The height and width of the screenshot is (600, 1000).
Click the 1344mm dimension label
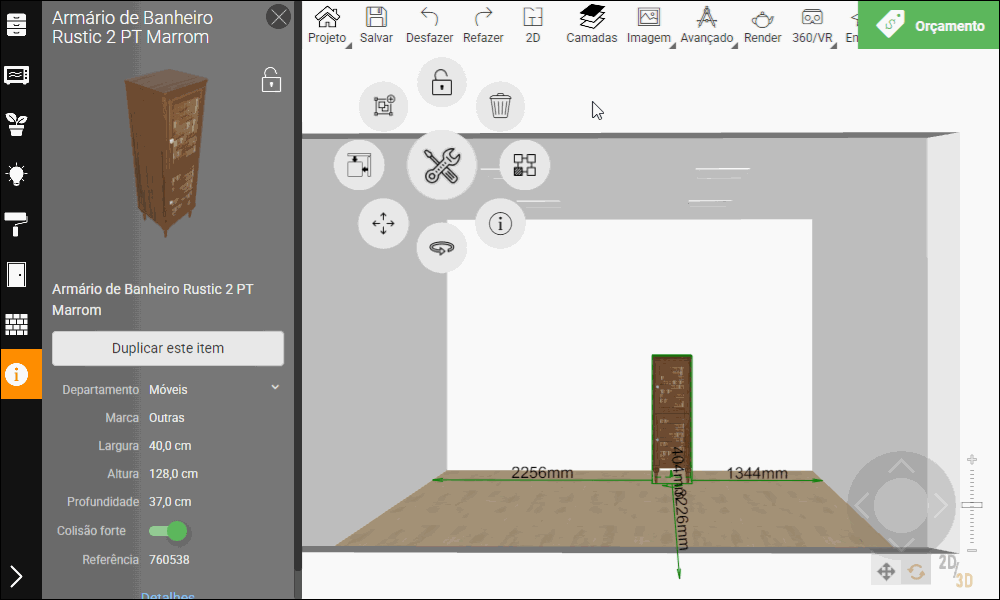click(757, 473)
